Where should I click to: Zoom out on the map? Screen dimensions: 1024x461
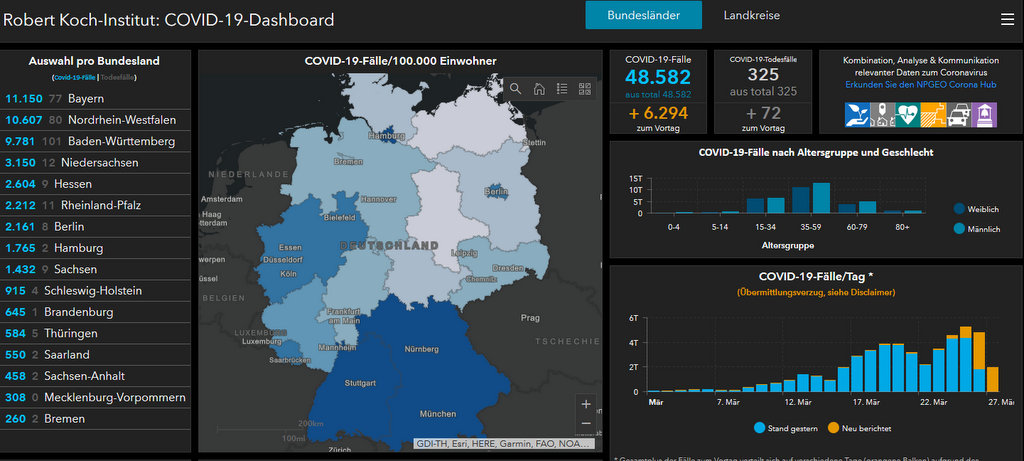(x=585, y=423)
